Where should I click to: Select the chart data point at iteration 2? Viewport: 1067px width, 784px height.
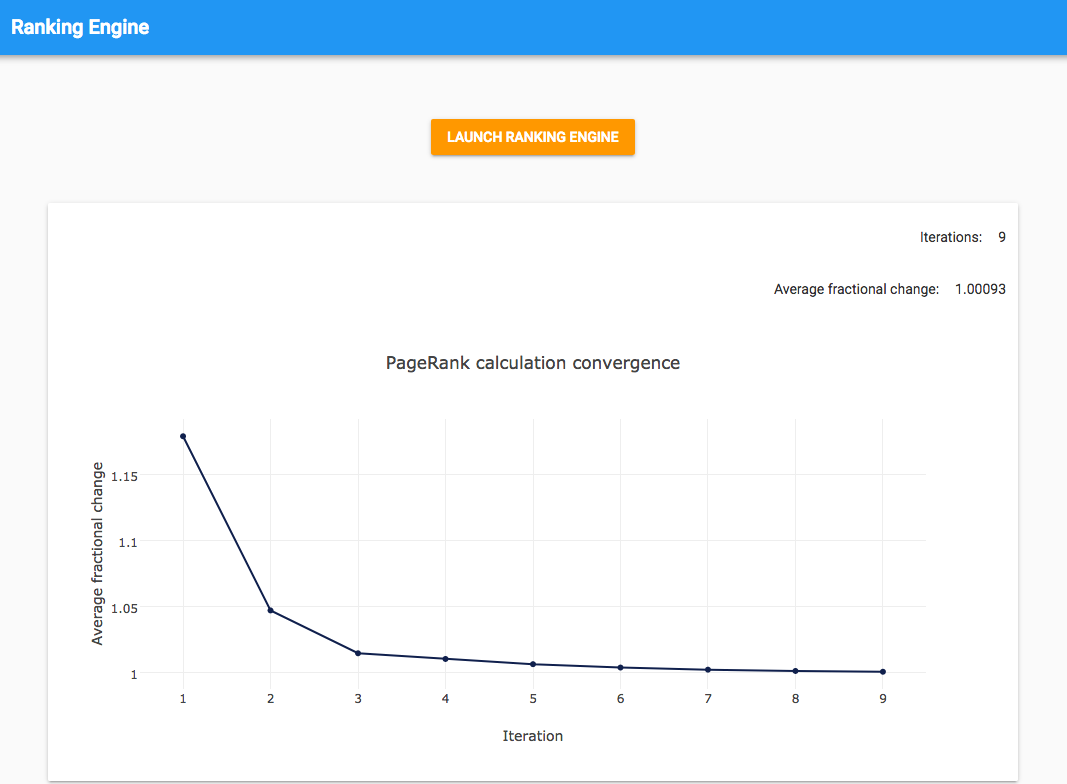tap(270, 610)
